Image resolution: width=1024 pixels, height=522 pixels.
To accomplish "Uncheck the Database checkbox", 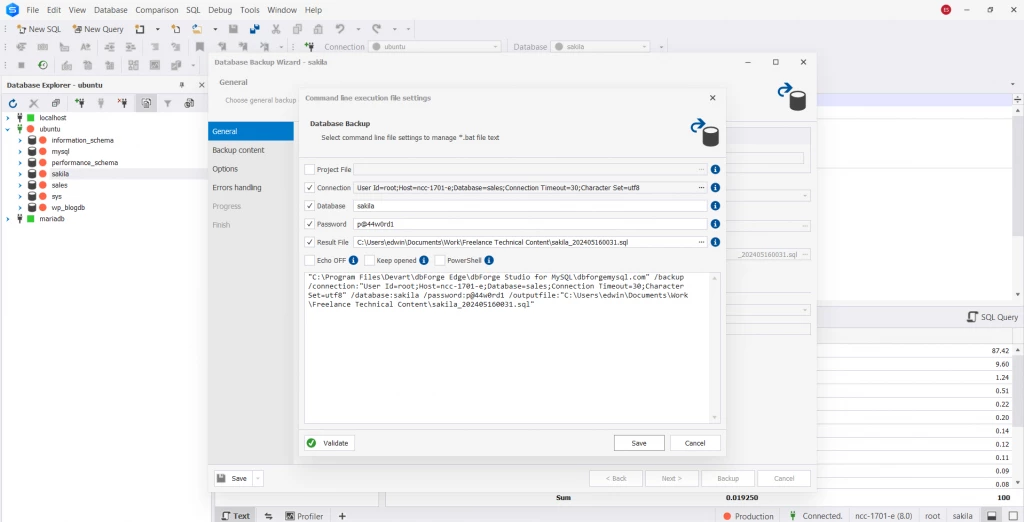I will 310,206.
